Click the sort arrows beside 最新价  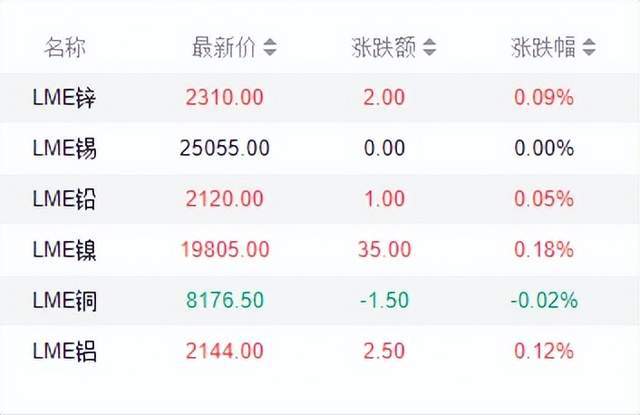click(270, 47)
